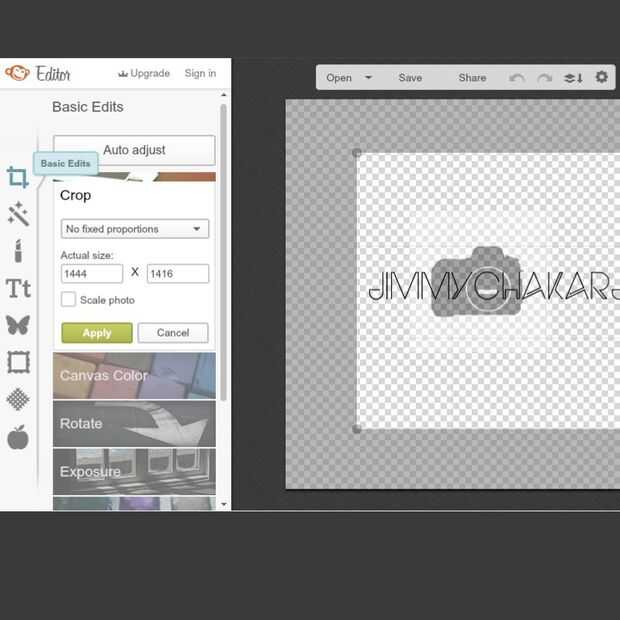
Task: Select the Text Tt tool
Action: click(18, 288)
